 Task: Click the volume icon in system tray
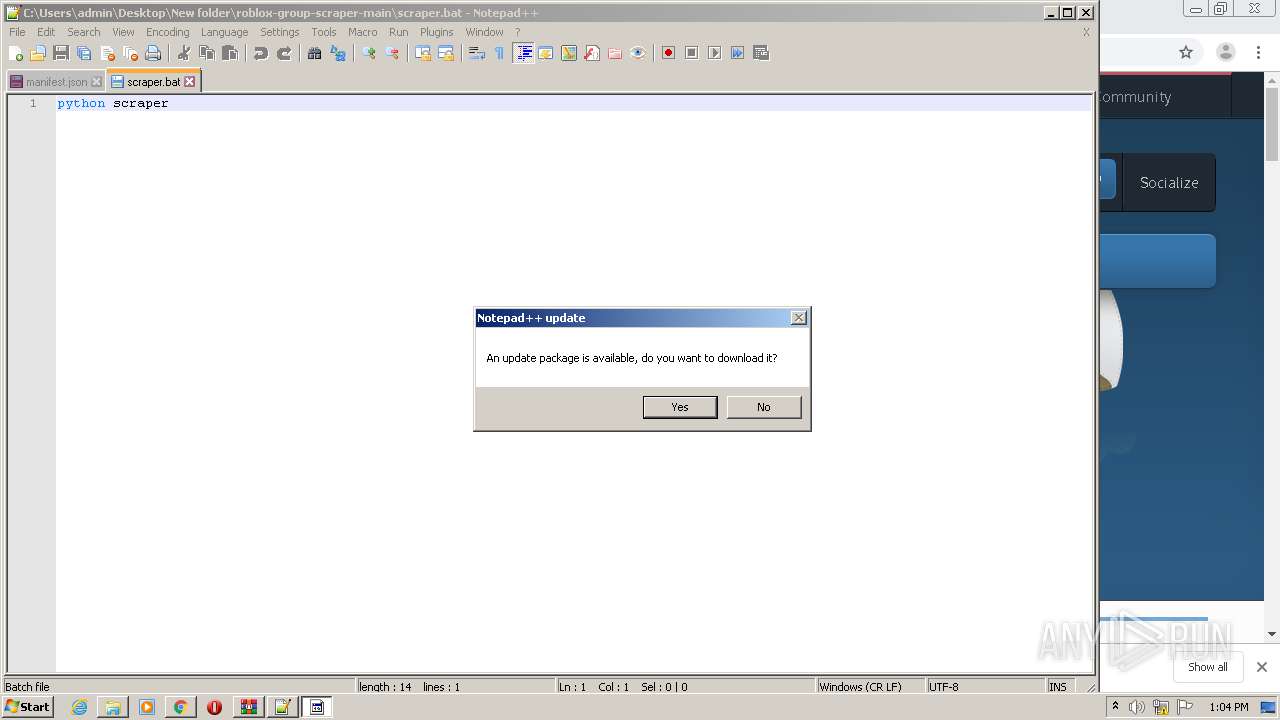pos(1137,707)
